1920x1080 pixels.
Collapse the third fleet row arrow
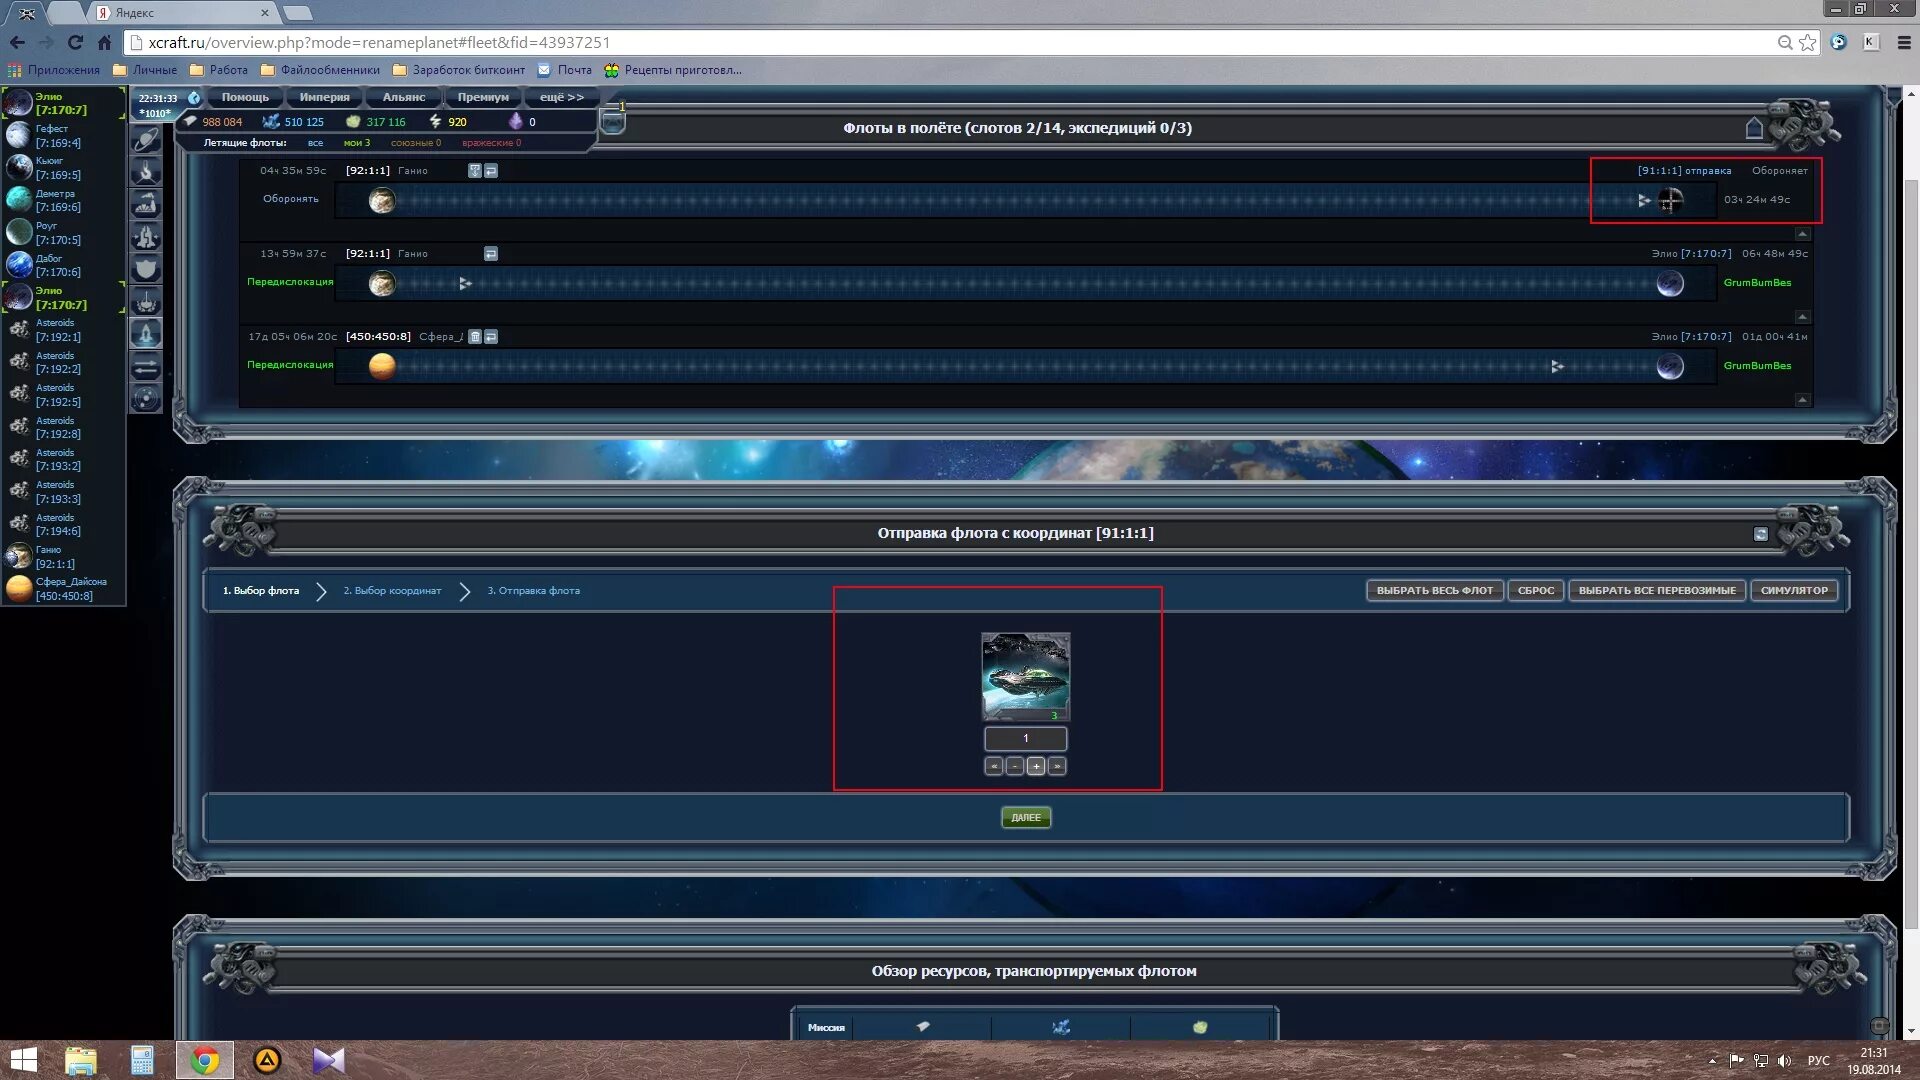[x=1802, y=400]
